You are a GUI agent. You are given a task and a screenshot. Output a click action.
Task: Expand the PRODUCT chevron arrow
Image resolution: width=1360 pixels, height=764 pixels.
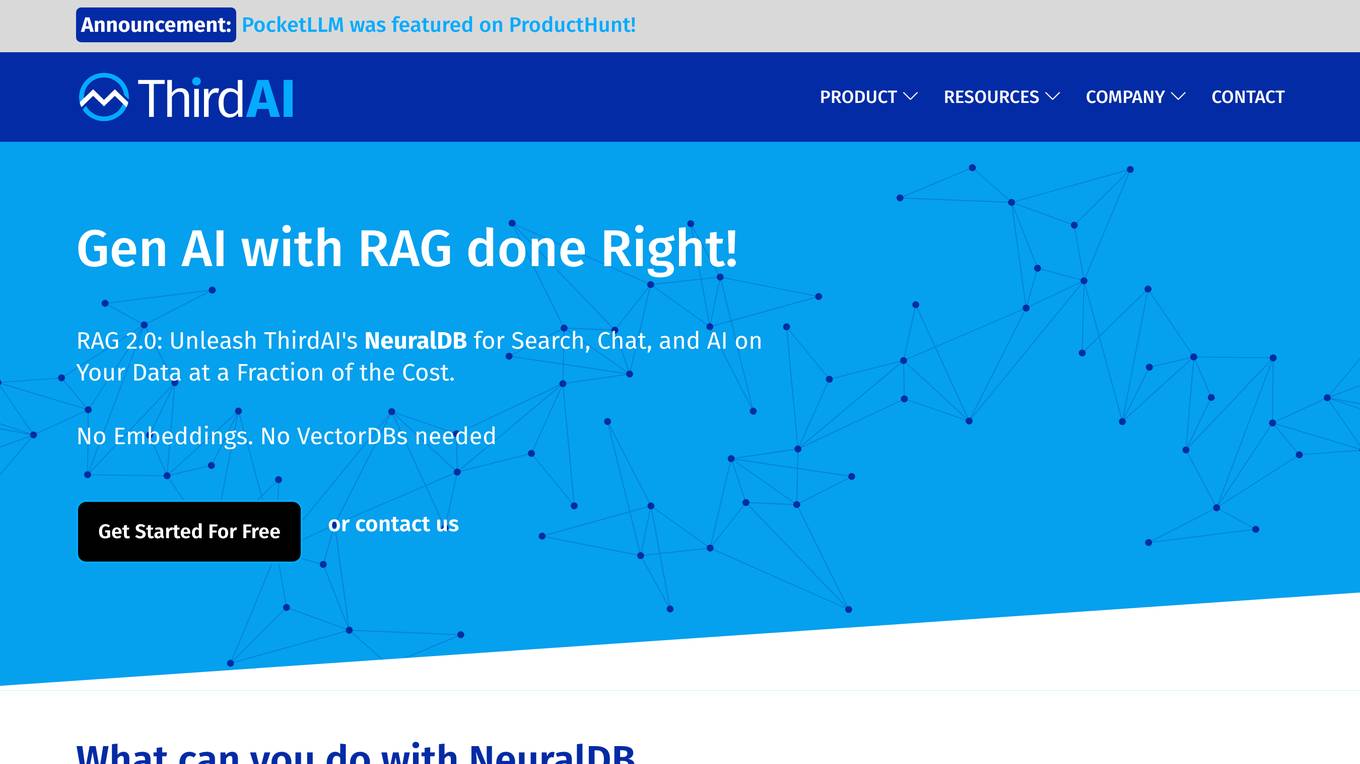910,97
